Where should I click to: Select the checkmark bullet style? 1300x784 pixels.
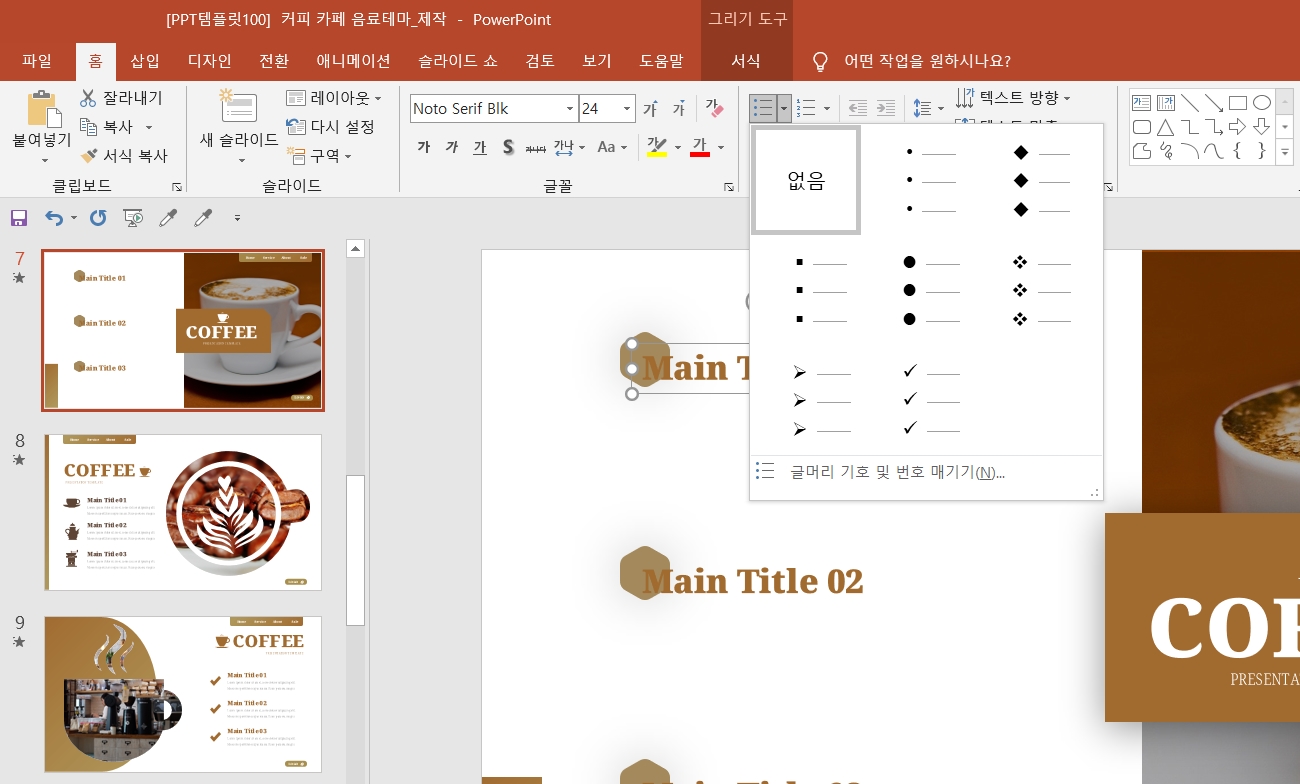click(932, 399)
